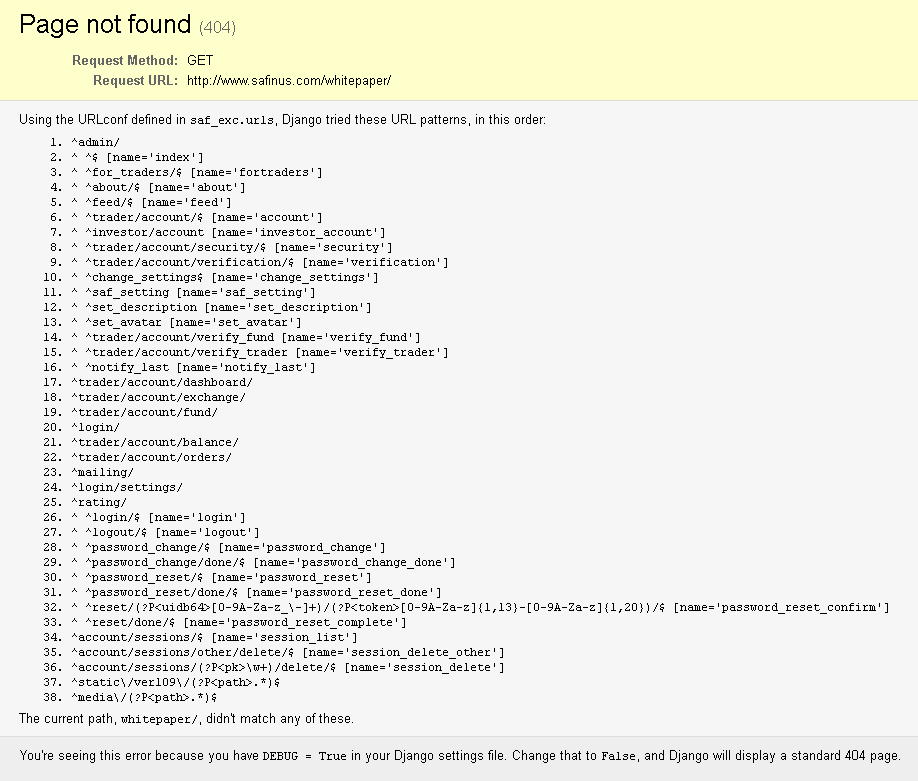Click the 'fortraders' named pattern line
This screenshot has width=918, height=781.
pyautogui.click(x=197, y=172)
